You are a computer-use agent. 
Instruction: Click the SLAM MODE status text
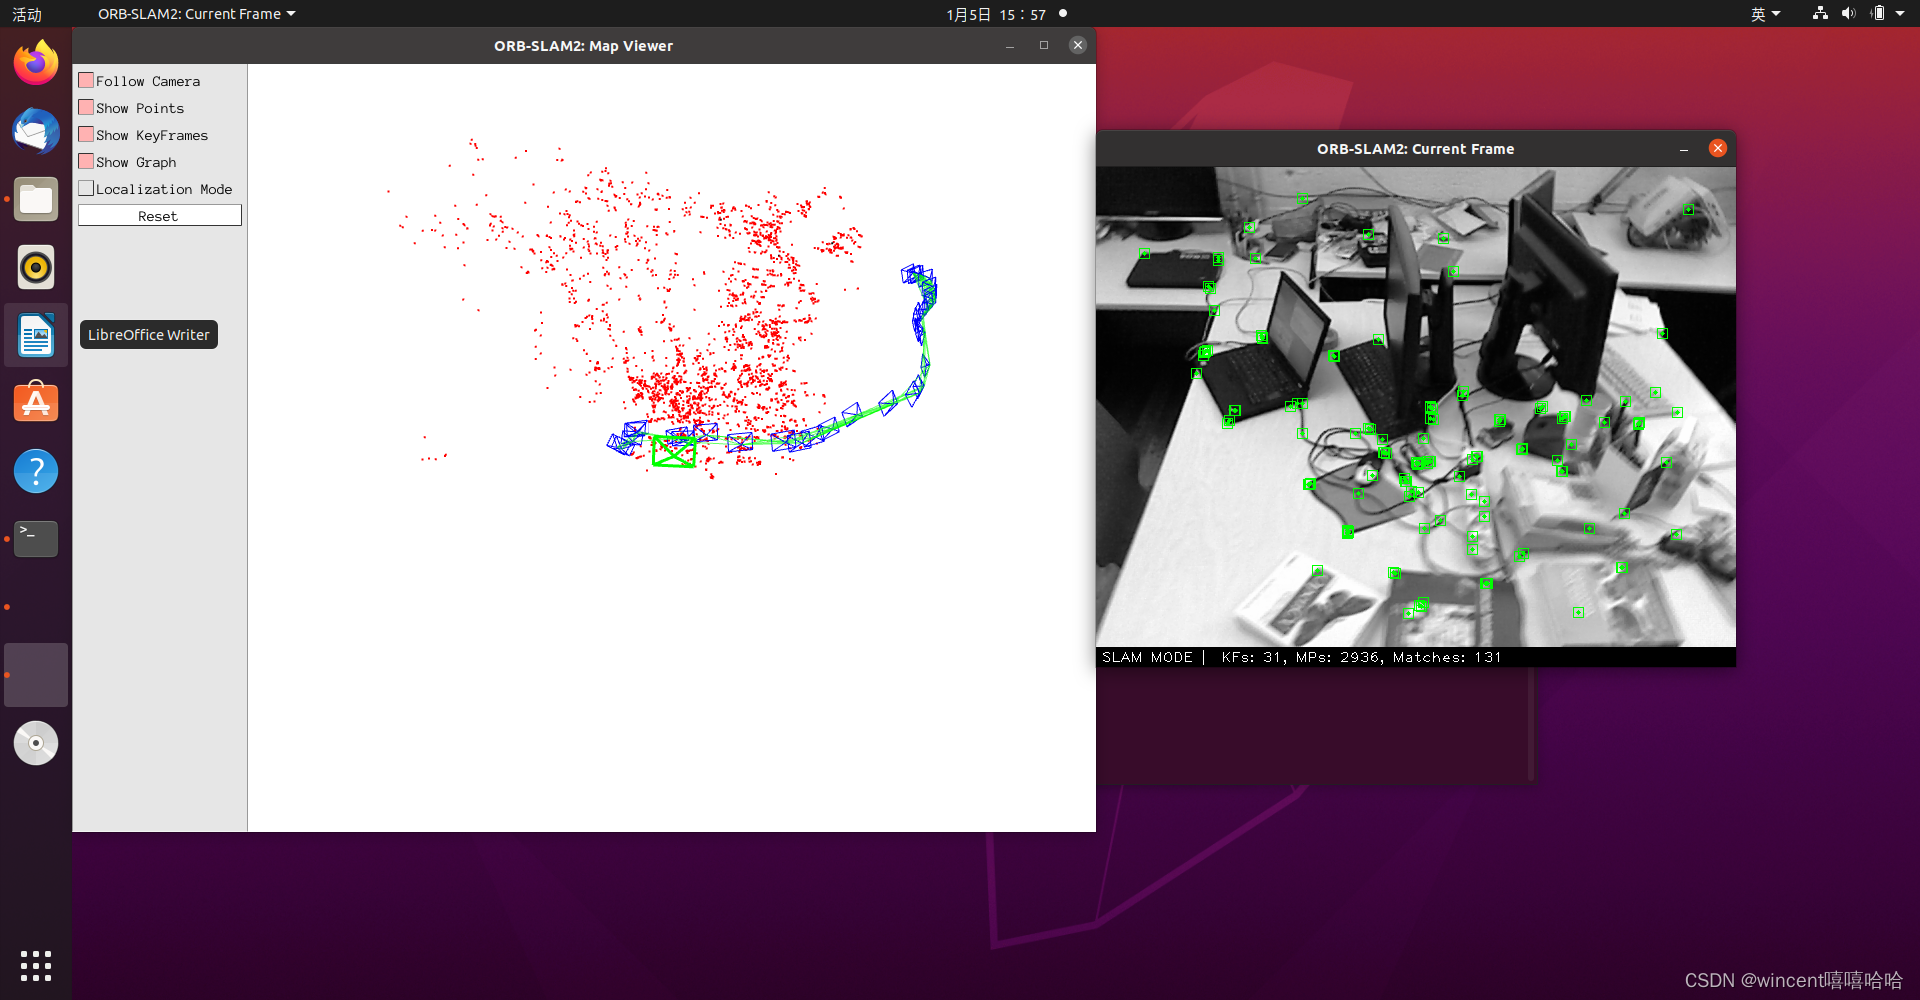[1147, 657]
